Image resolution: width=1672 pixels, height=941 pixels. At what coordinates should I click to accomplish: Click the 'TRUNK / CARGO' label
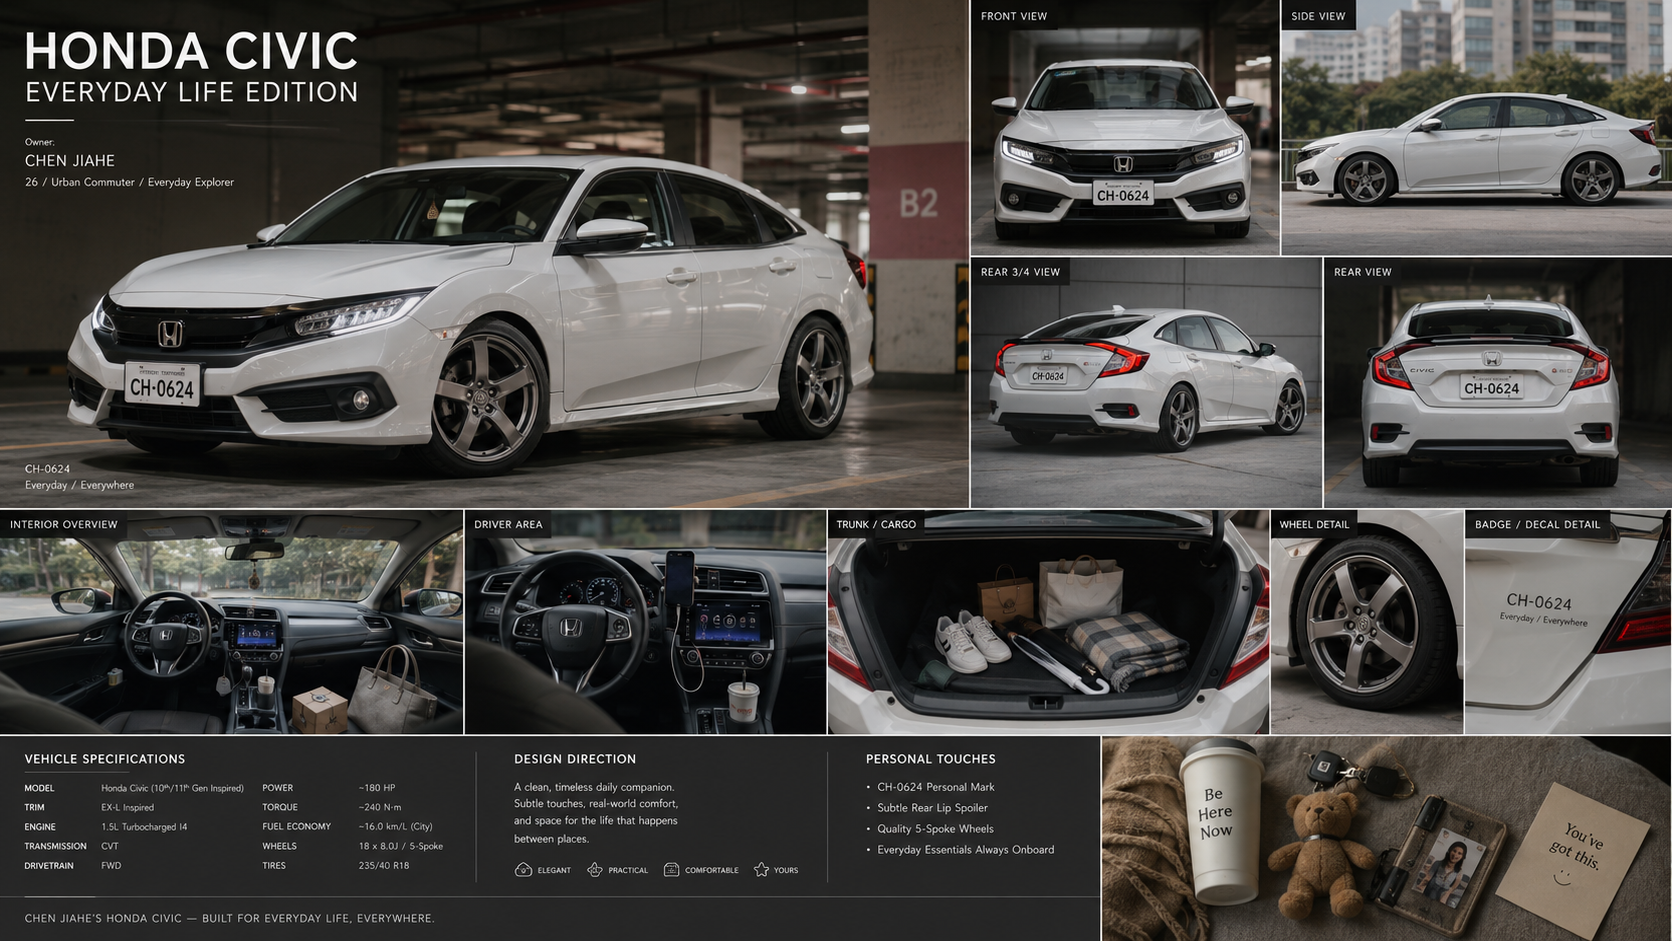[x=876, y=524]
